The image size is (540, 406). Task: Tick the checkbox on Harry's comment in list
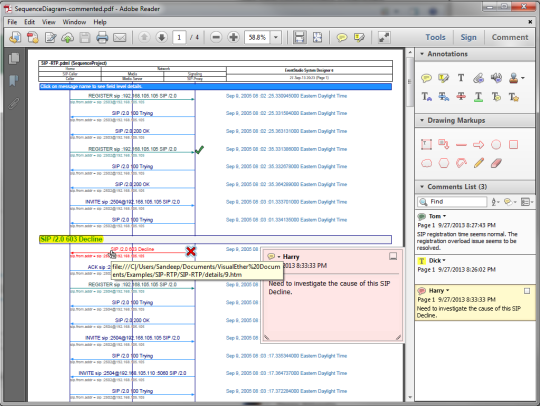(x=527, y=291)
